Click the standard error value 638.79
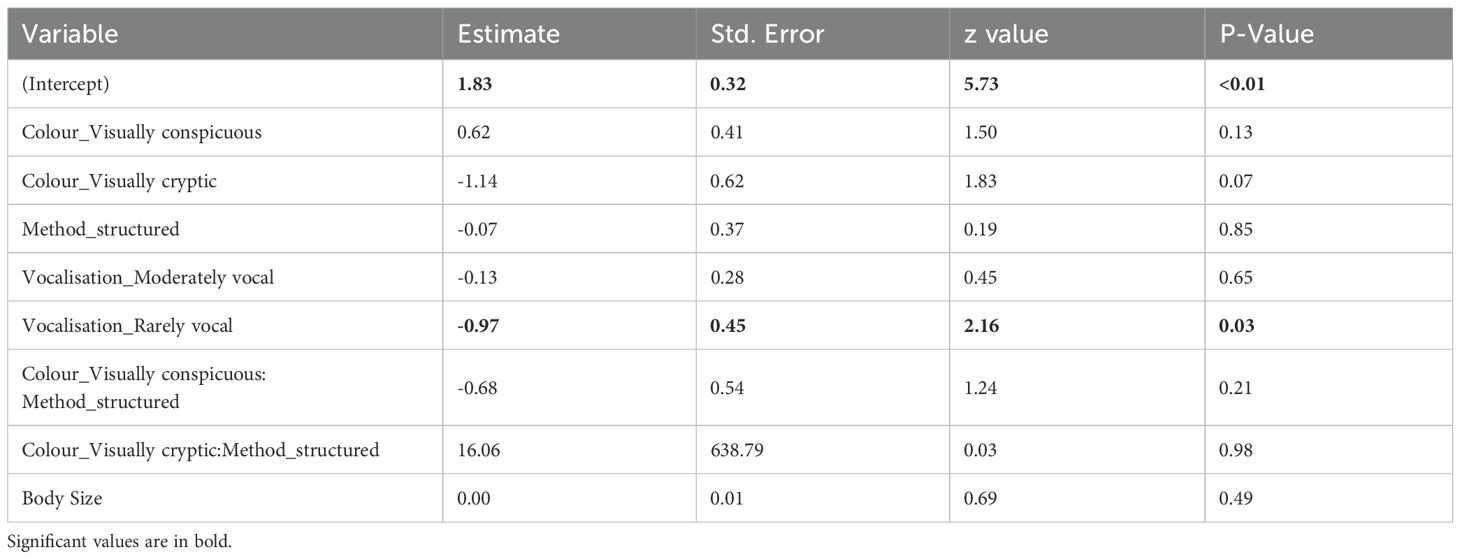This screenshot has width=1460, height=559. tap(738, 450)
